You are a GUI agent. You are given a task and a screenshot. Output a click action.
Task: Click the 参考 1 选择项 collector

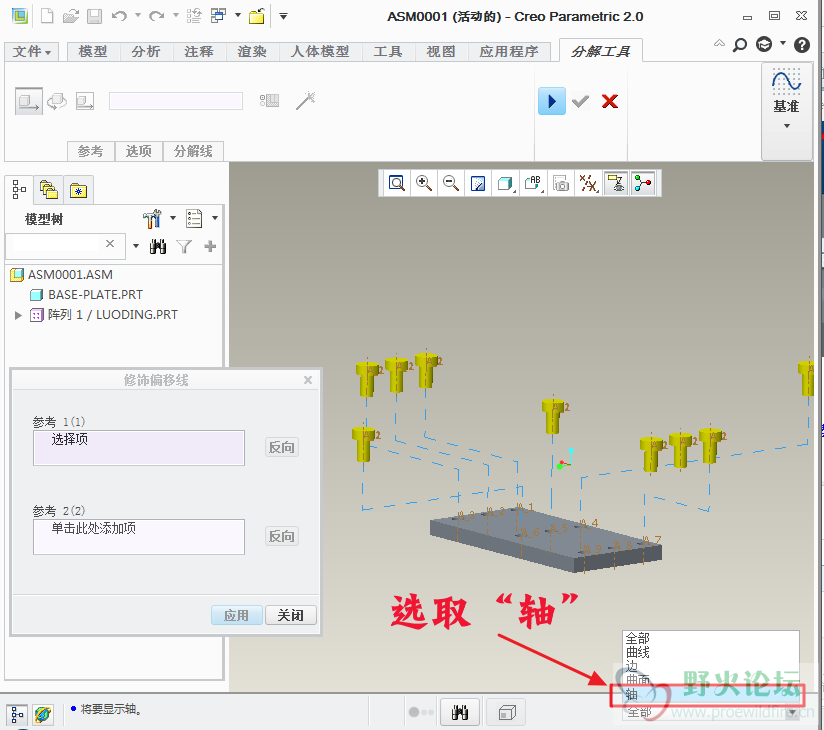tap(139, 448)
